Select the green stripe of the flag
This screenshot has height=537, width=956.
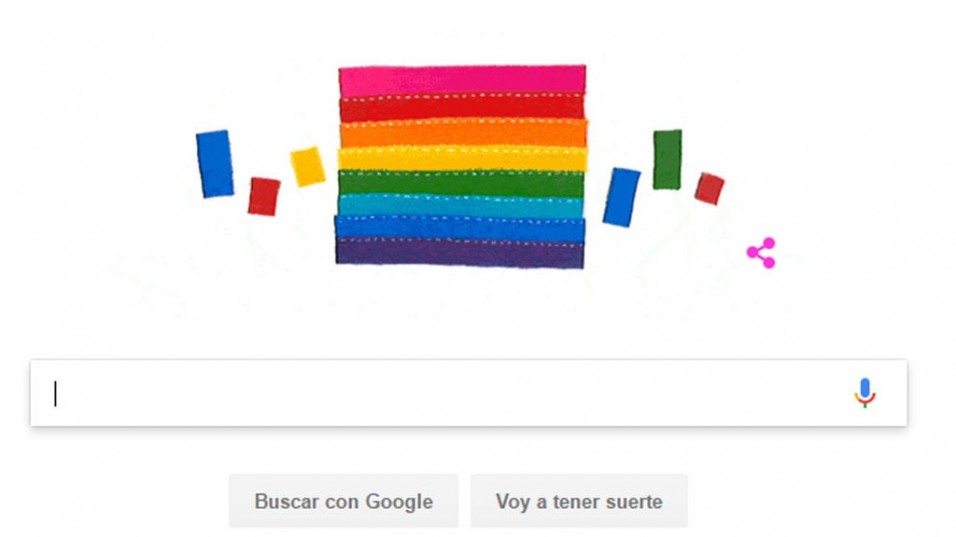pyautogui.click(x=462, y=183)
